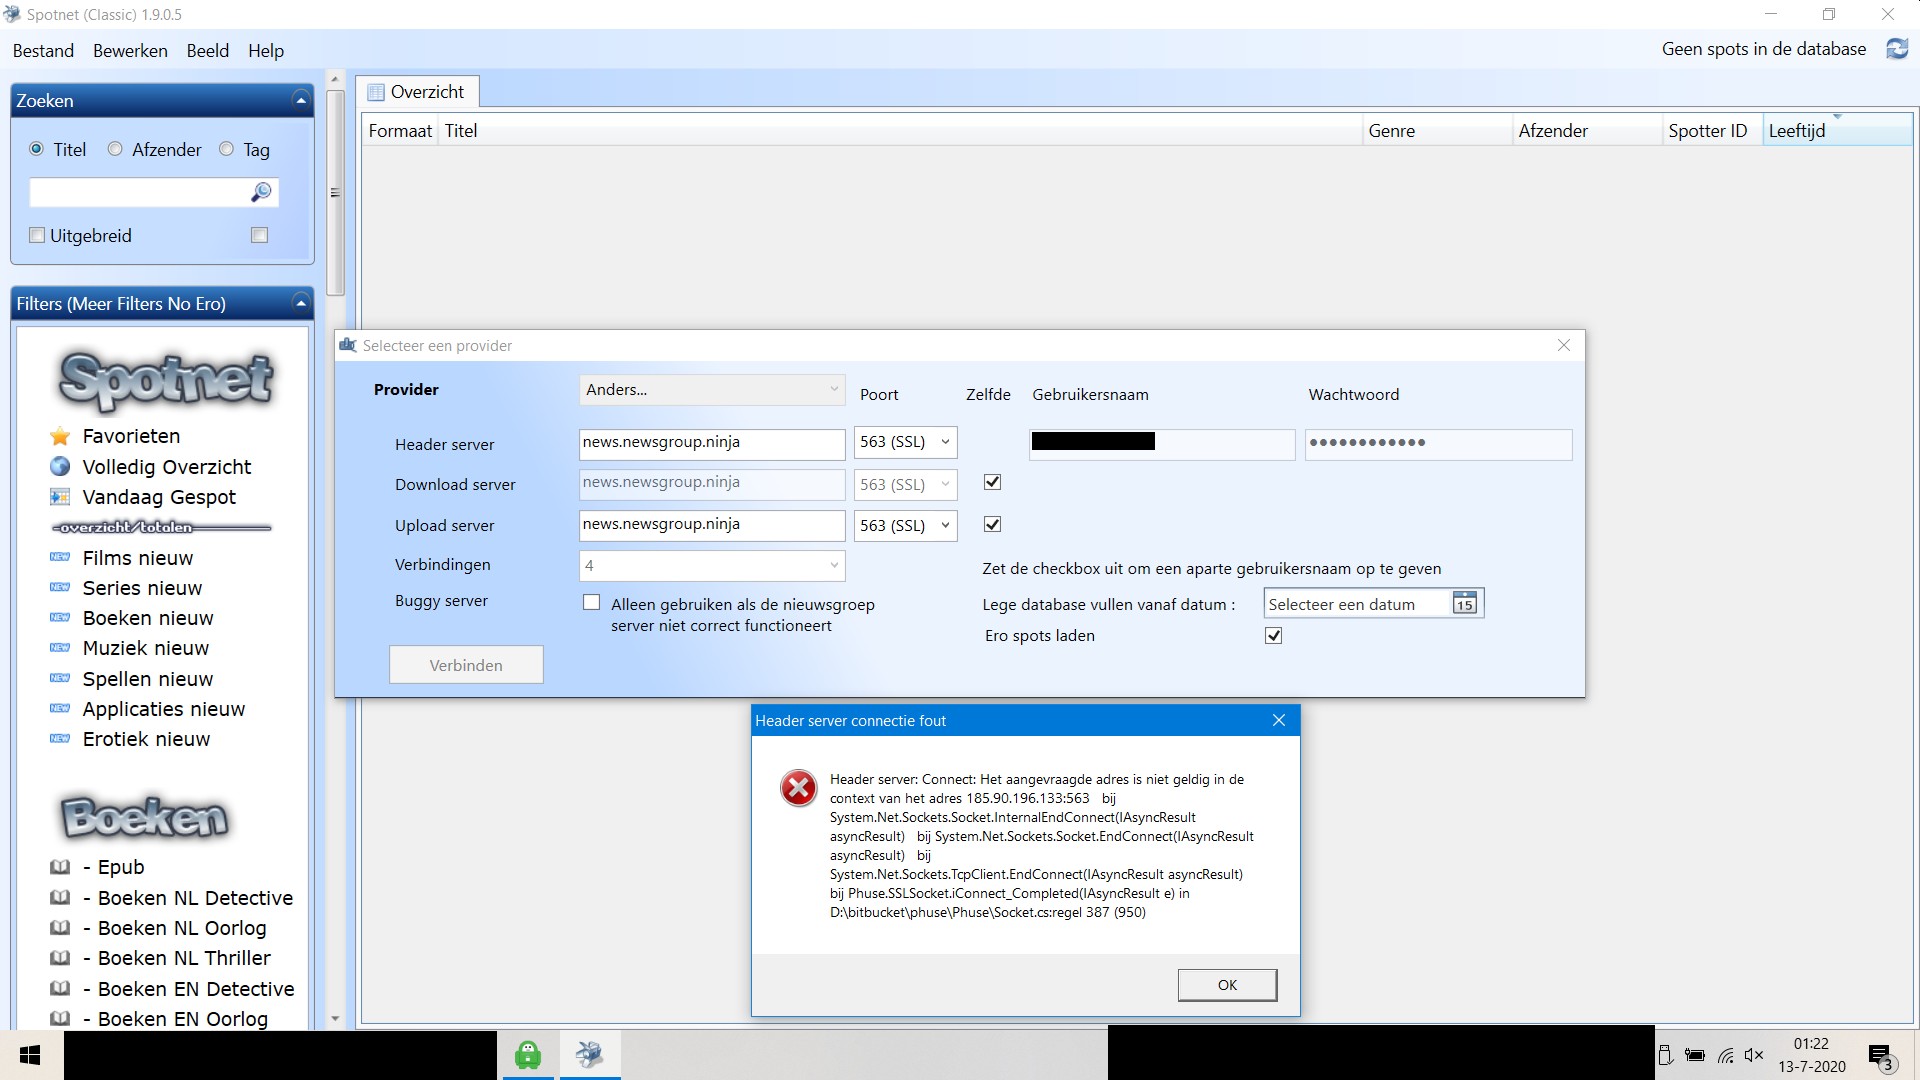The image size is (1920, 1080).
Task: Click the red error icon in the dialog
Action: (x=798, y=788)
